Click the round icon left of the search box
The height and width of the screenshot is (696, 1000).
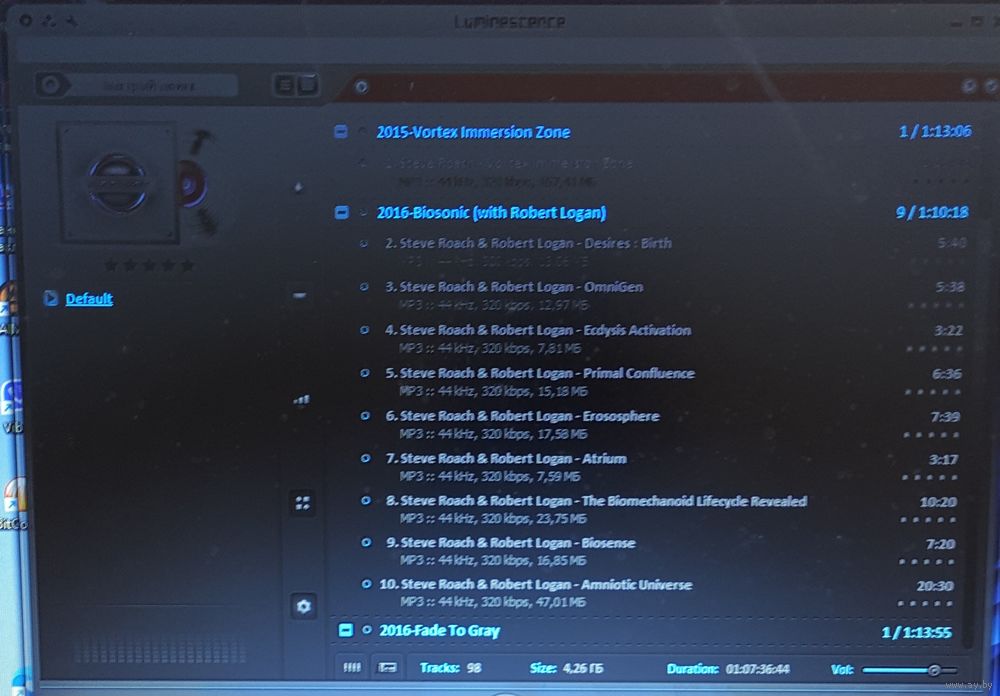pyautogui.click(x=51, y=85)
